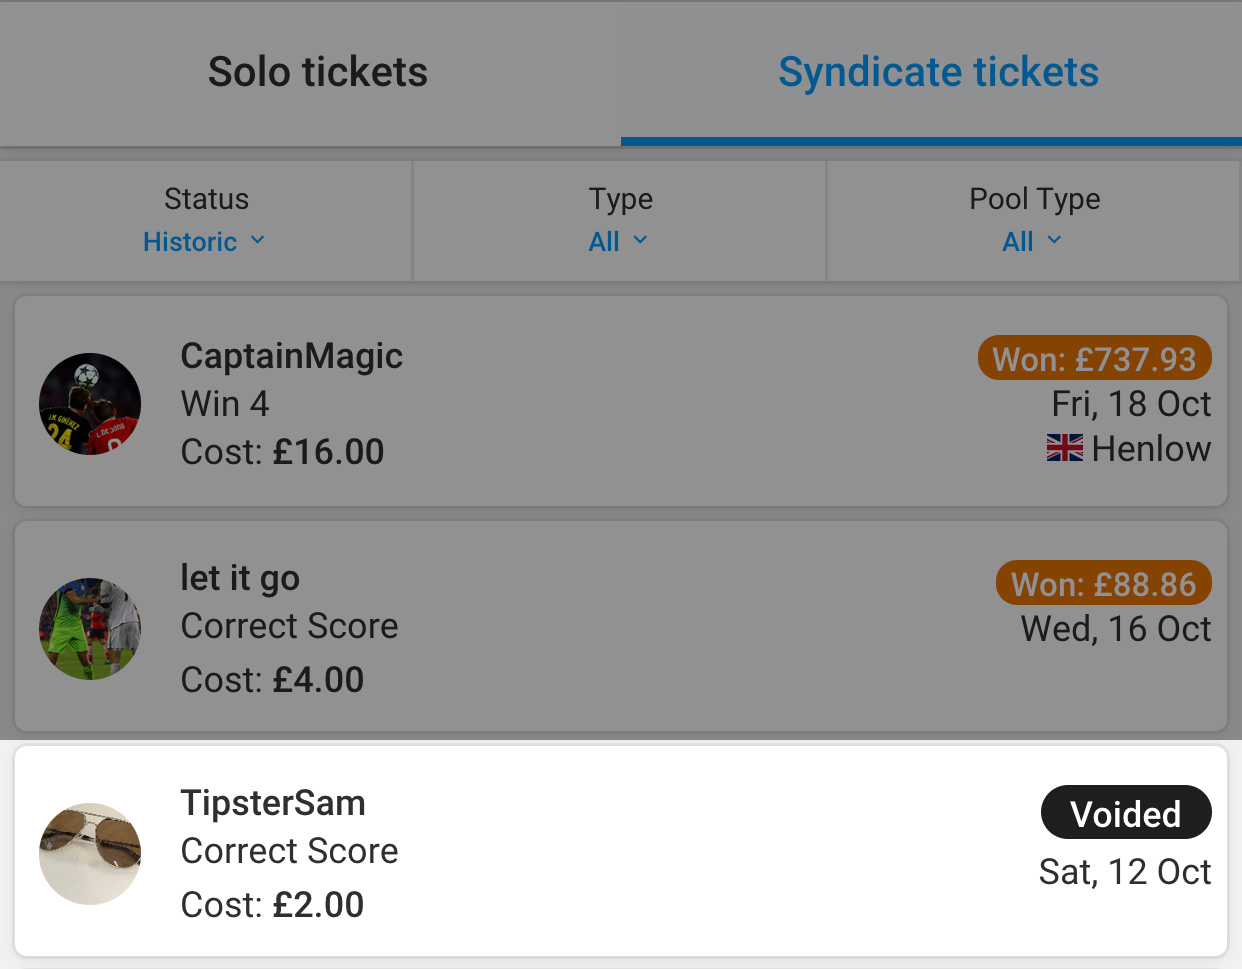Click the UK flag beside Henlow

point(1064,448)
